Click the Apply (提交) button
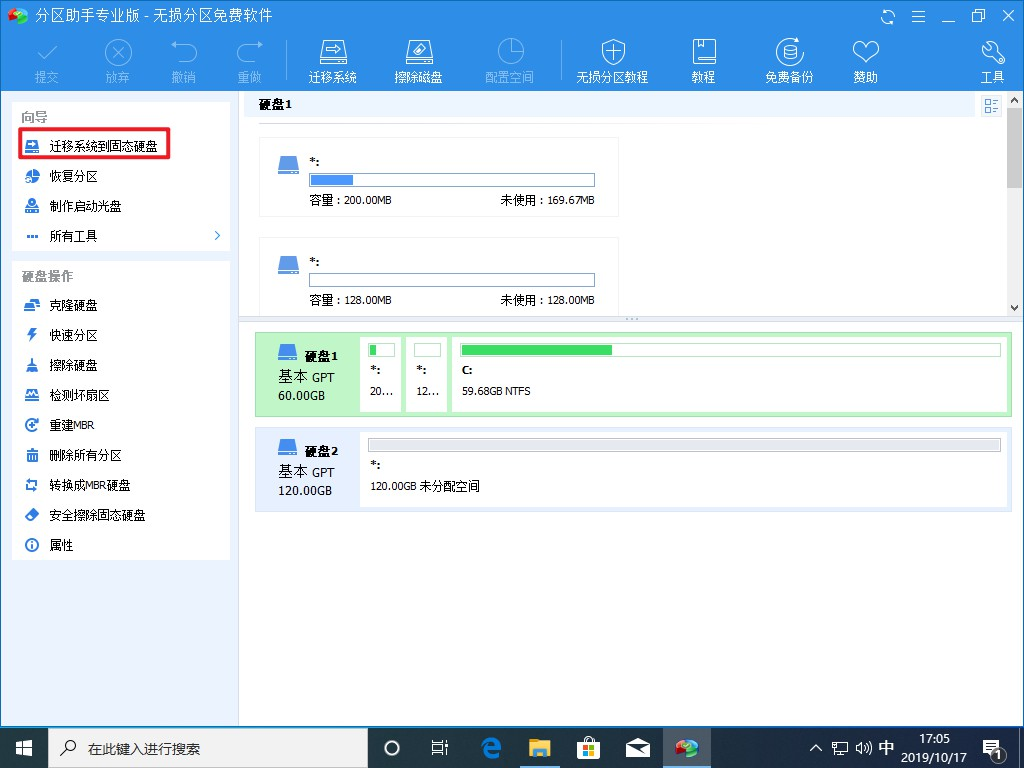This screenshot has height=768, width=1024. click(46, 57)
